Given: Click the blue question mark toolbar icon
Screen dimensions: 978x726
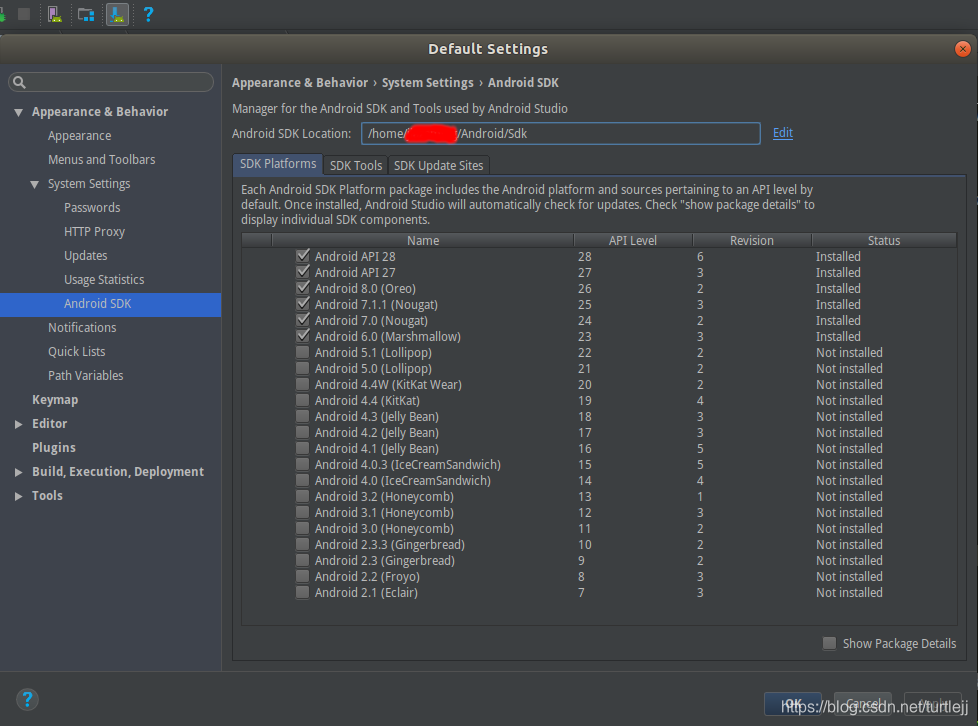Looking at the screenshot, I should (x=148, y=14).
